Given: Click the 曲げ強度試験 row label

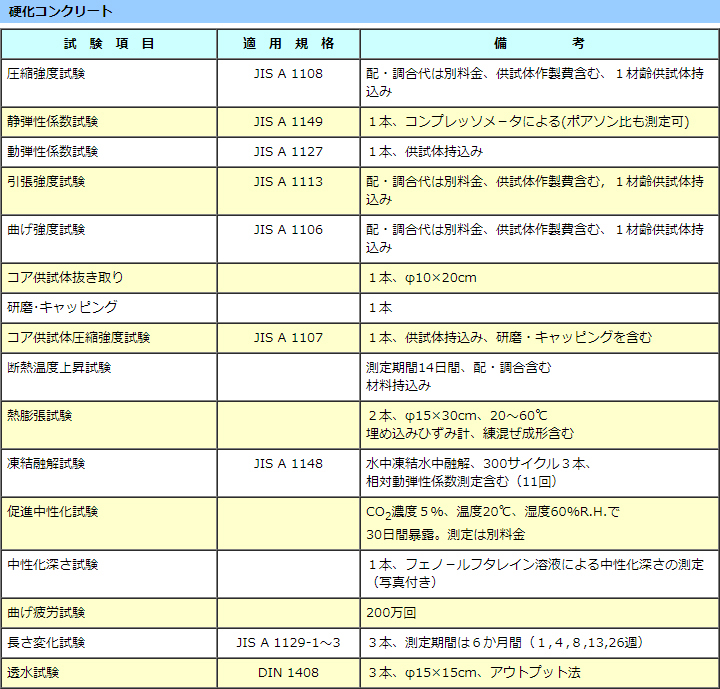Looking at the screenshot, I should pyautogui.click(x=46, y=230).
